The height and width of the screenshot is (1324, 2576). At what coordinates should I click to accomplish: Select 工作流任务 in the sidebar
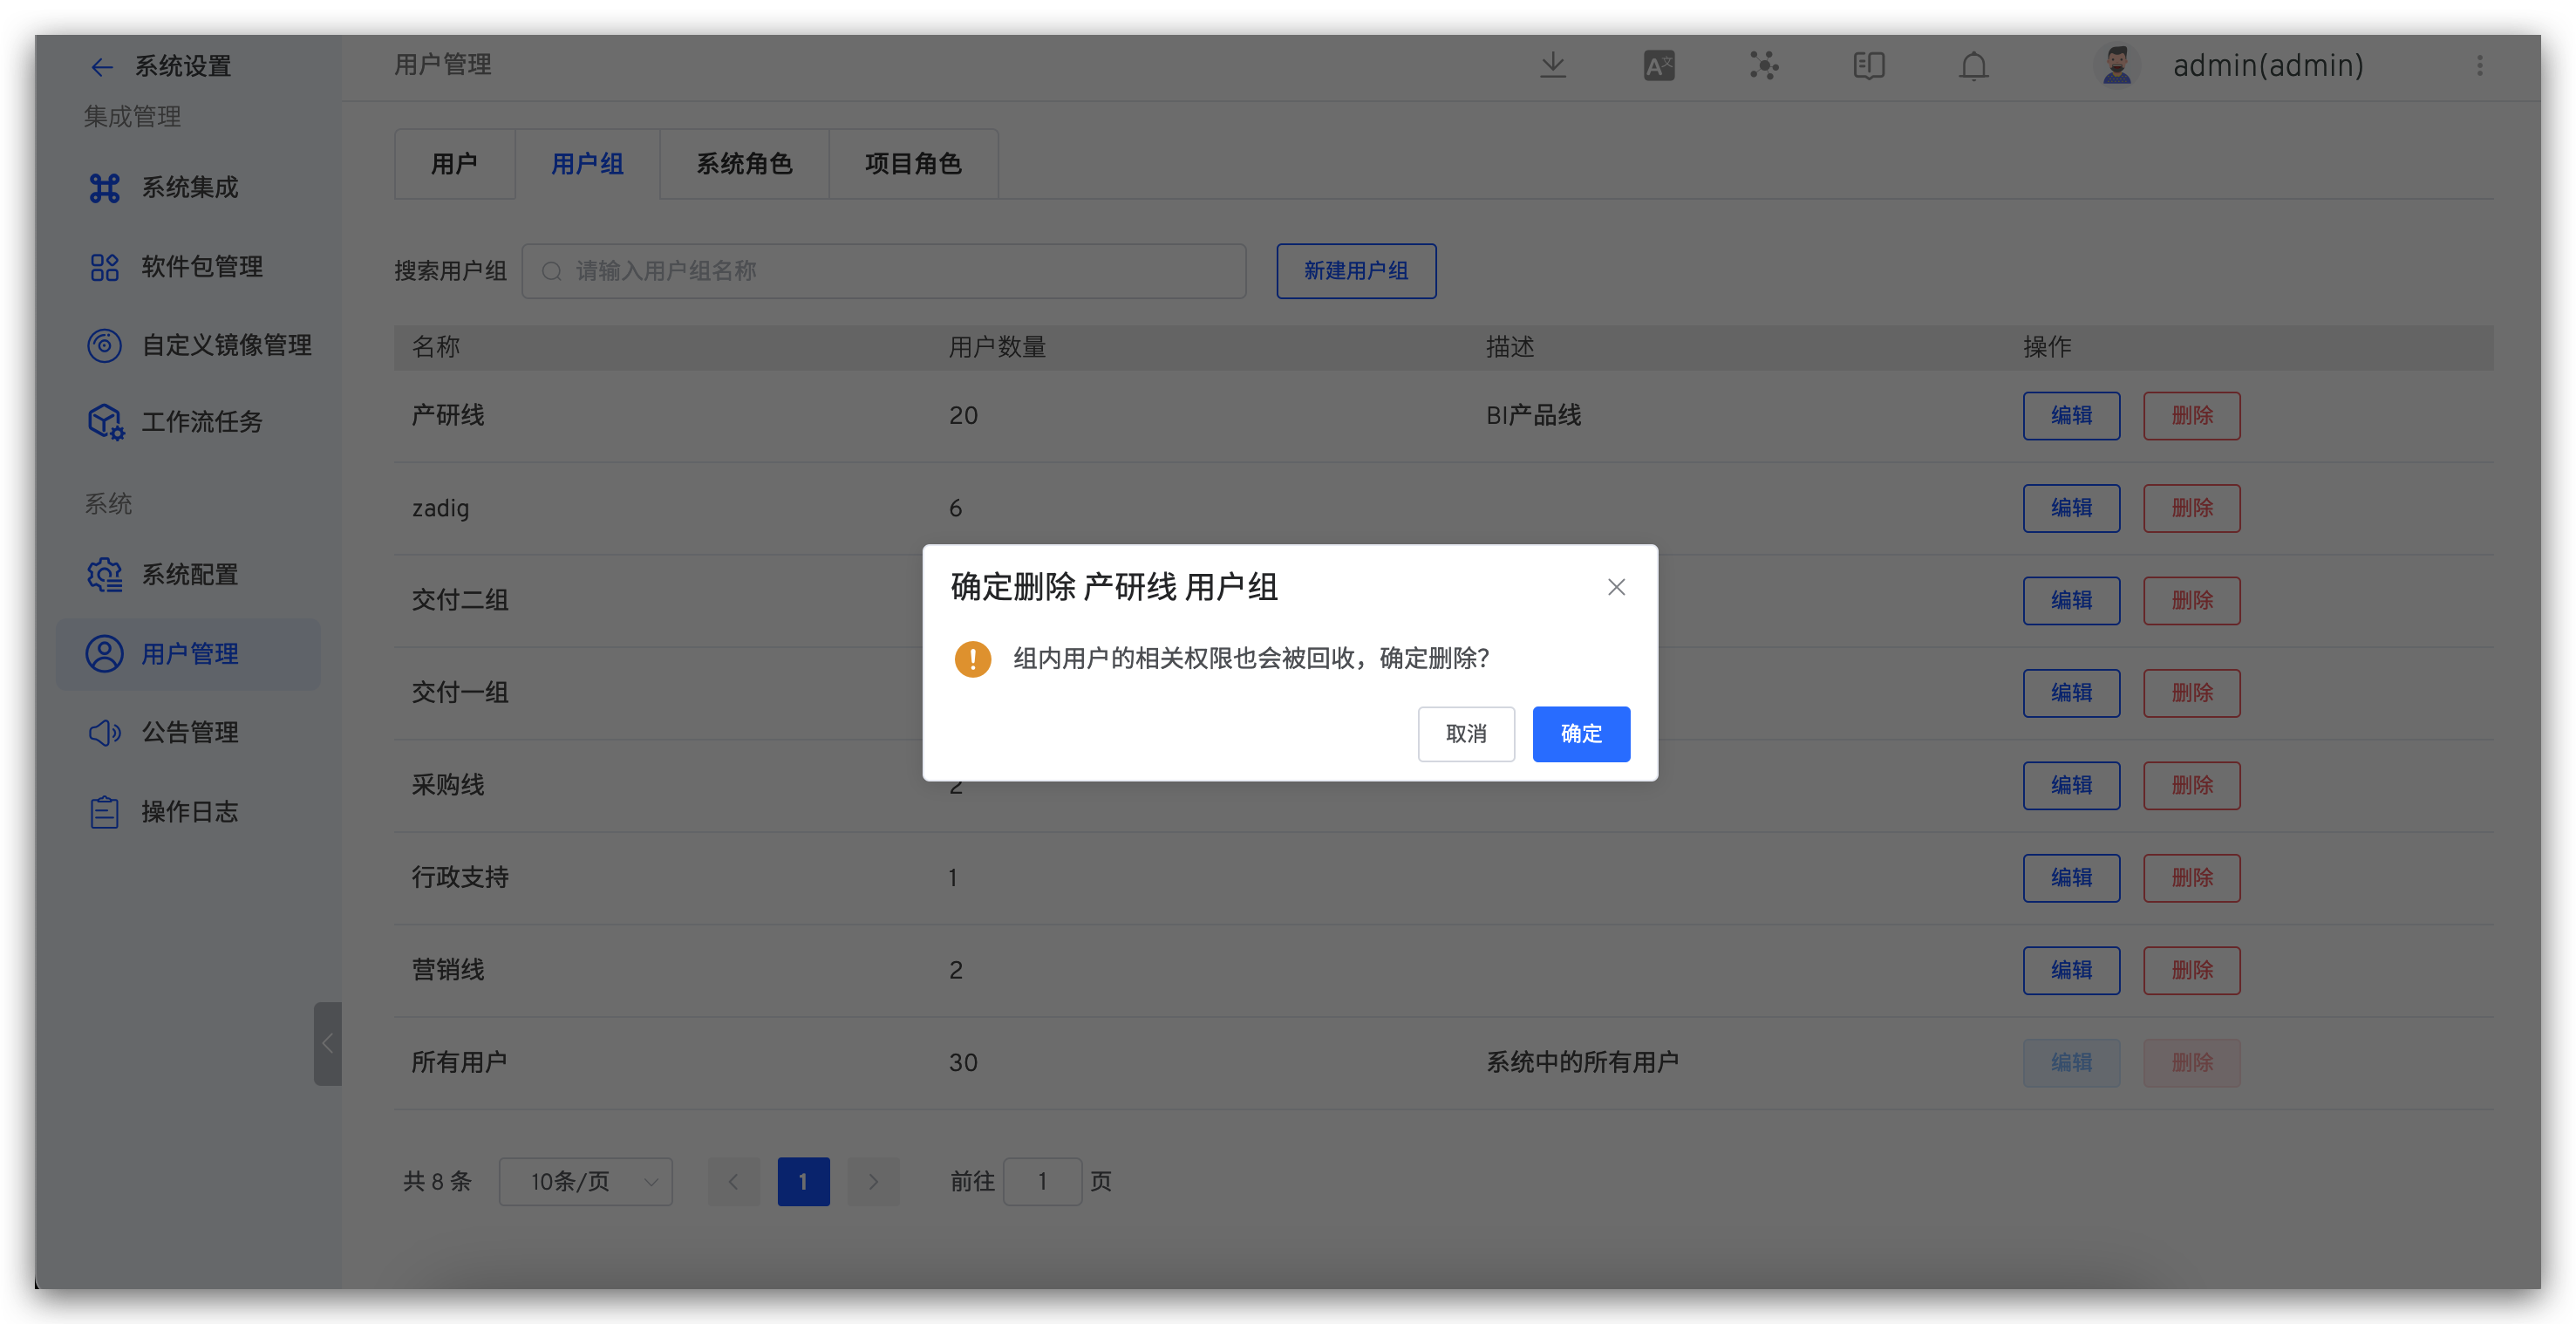[x=204, y=421]
